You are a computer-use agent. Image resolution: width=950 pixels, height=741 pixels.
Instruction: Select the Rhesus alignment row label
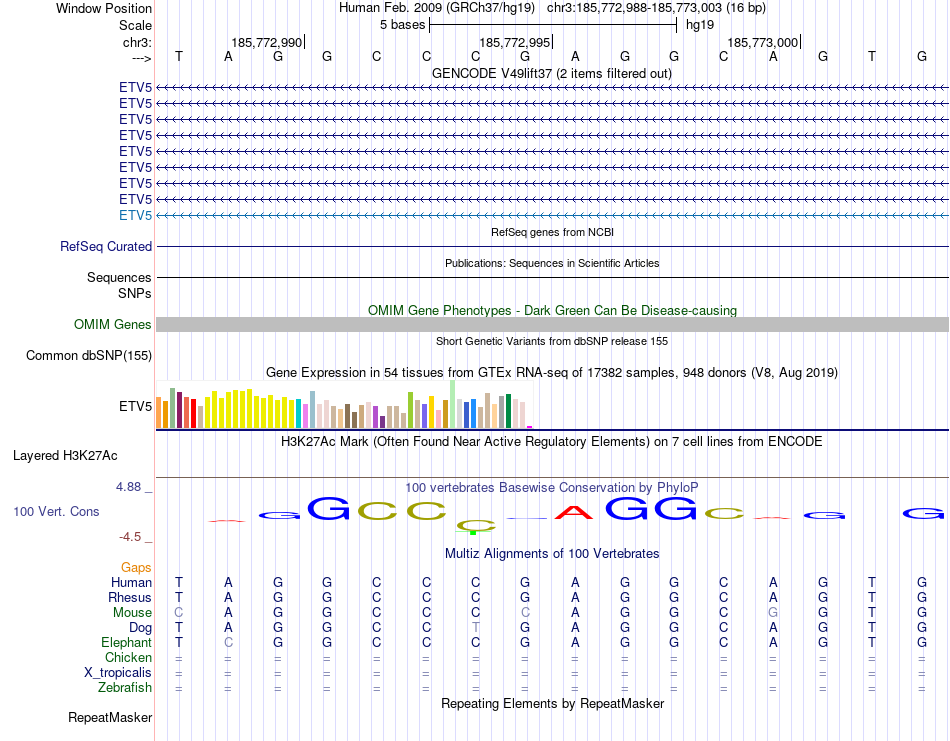(x=130, y=597)
